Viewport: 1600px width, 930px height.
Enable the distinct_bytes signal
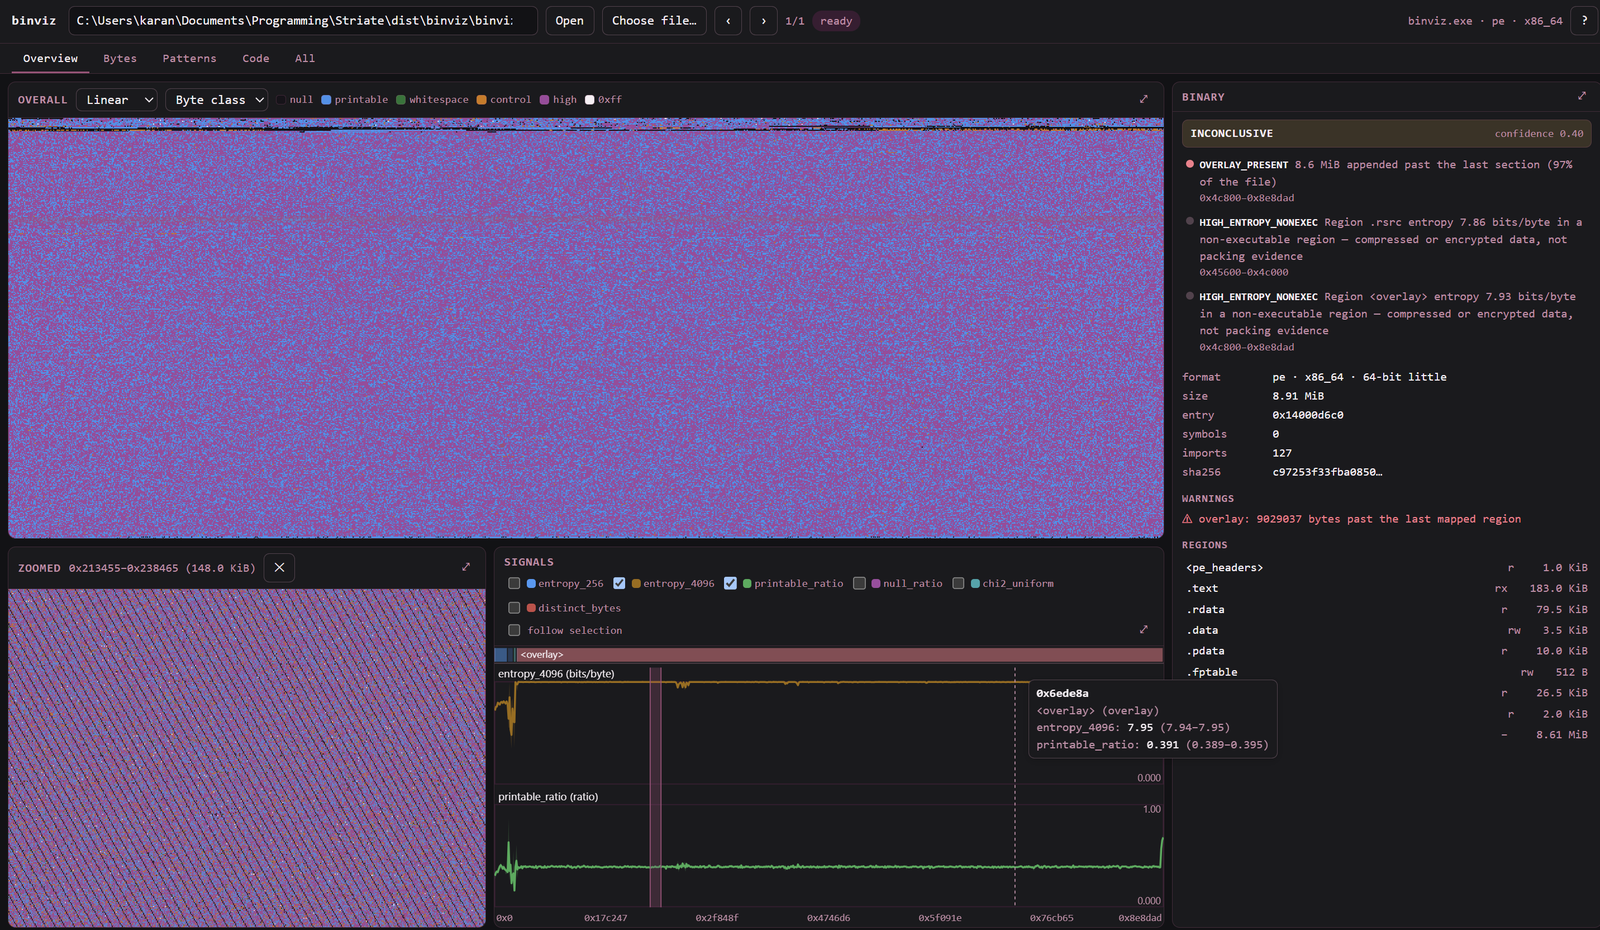pyautogui.click(x=514, y=607)
